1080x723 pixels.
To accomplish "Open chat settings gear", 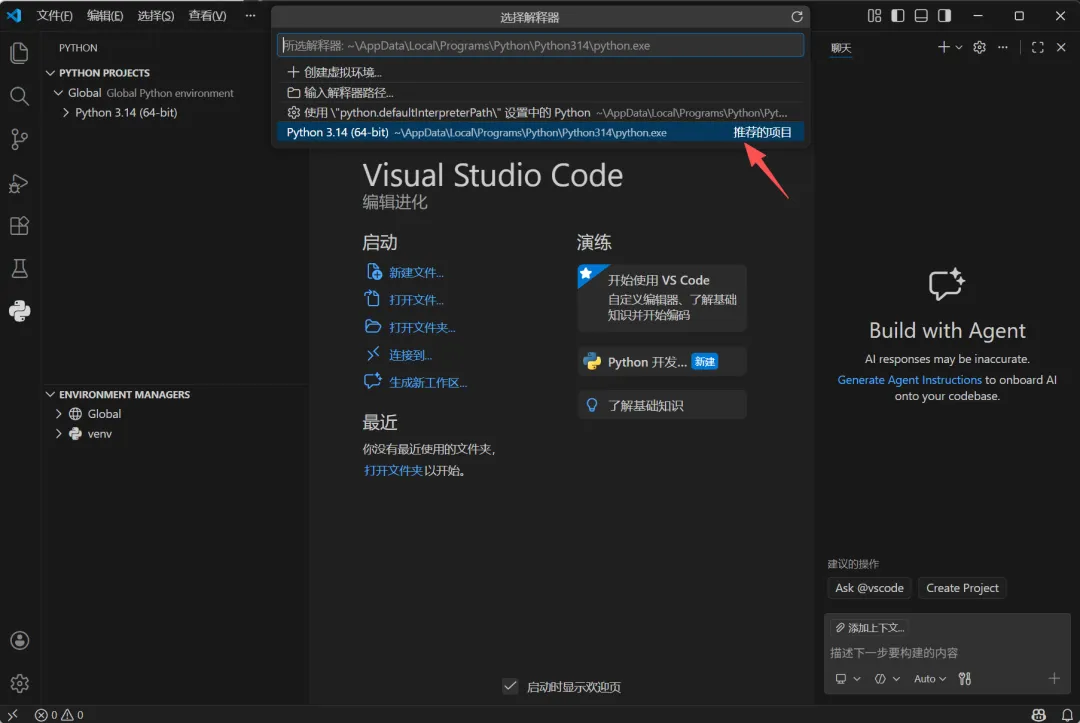I will (x=979, y=47).
